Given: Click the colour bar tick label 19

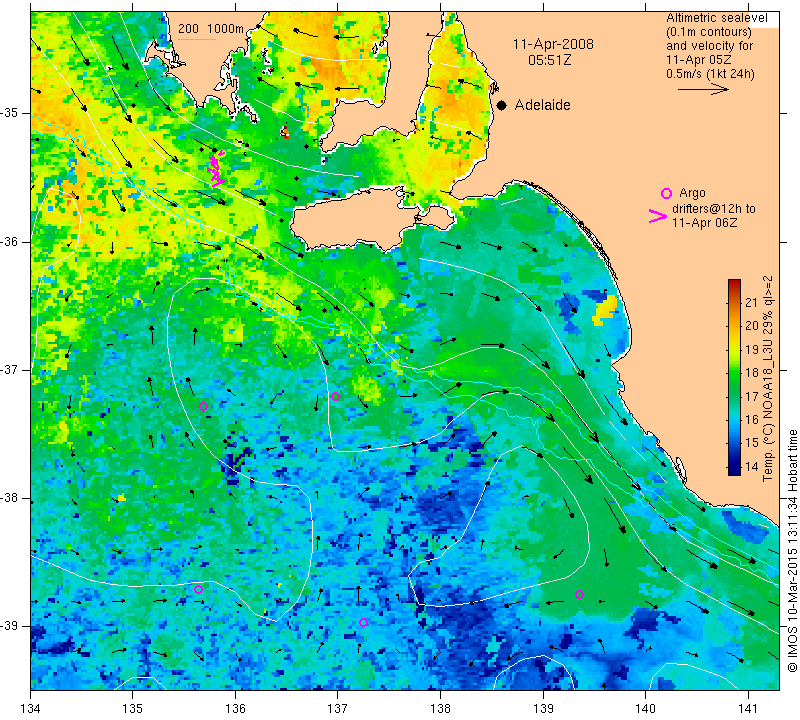Looking at the screenshot, I should 752,350.
